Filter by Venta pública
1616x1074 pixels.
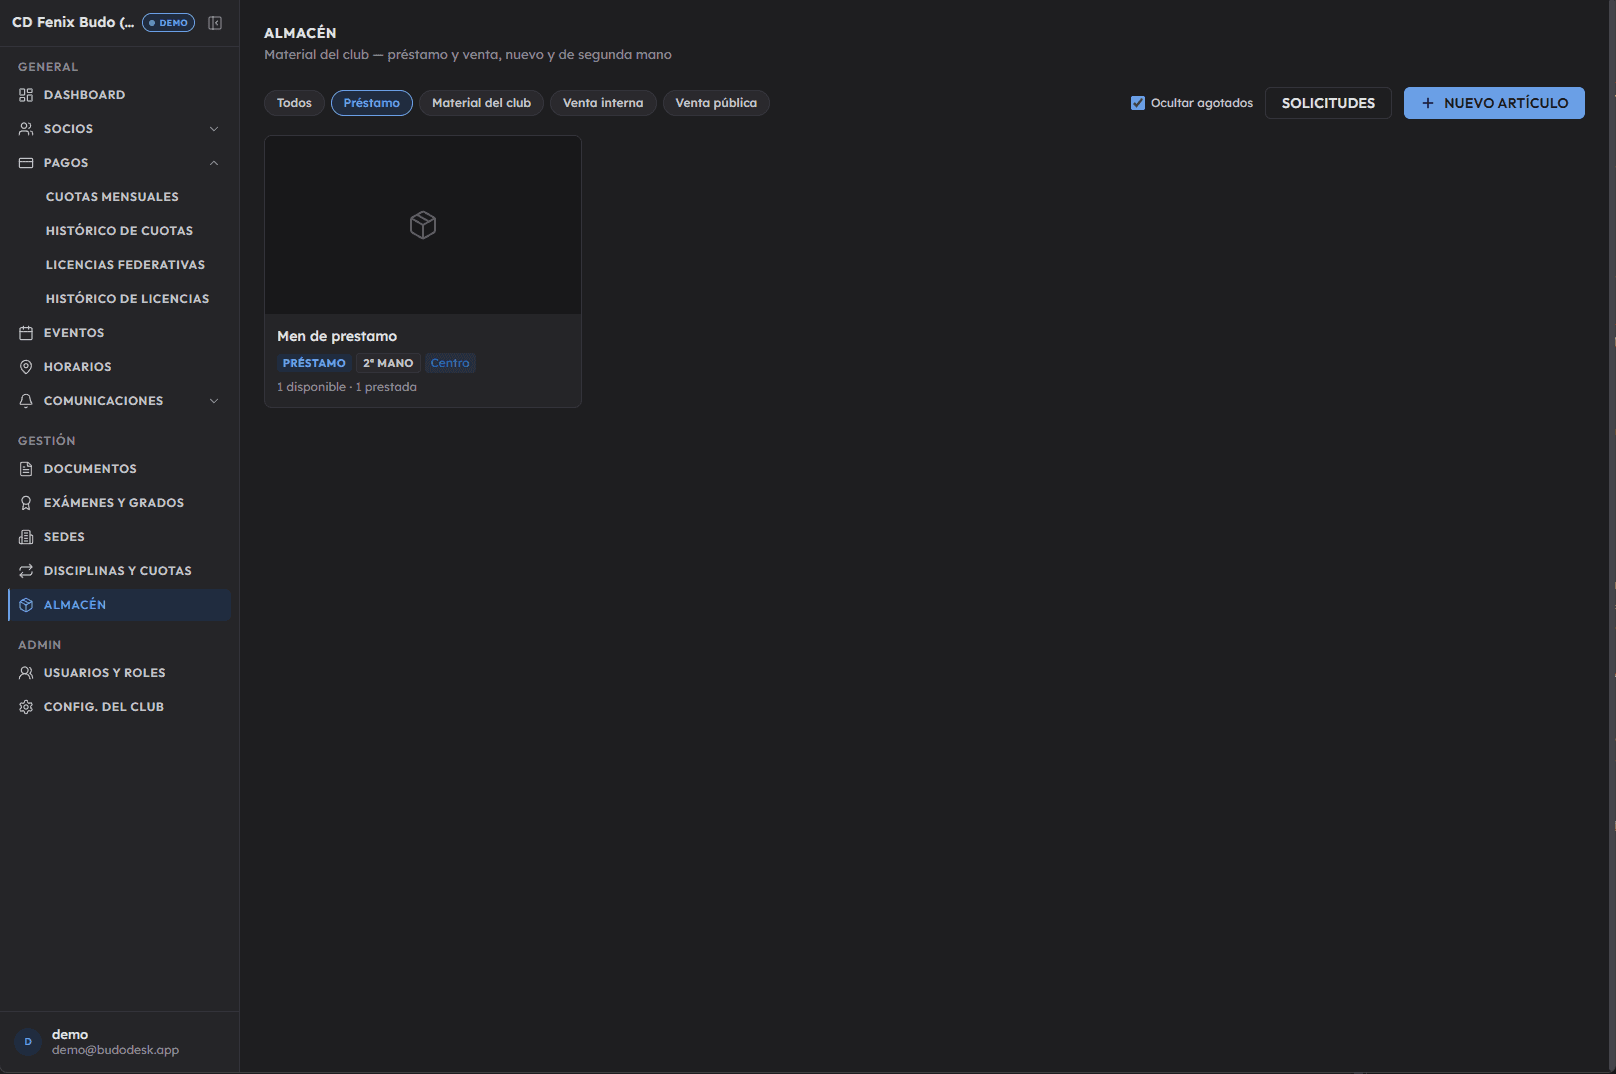(x=716, y=103)
